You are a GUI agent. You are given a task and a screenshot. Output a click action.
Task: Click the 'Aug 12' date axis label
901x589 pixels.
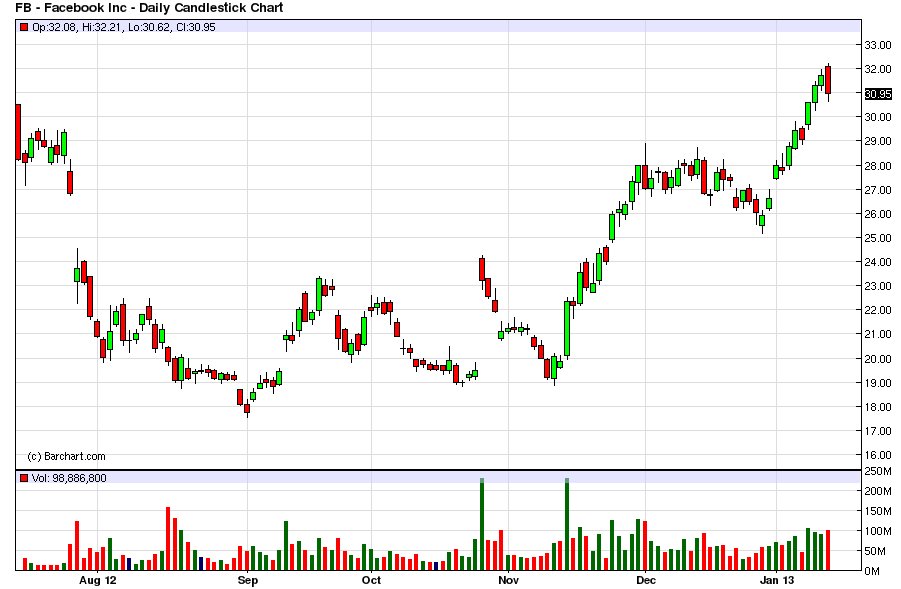[x=98, y=580]
